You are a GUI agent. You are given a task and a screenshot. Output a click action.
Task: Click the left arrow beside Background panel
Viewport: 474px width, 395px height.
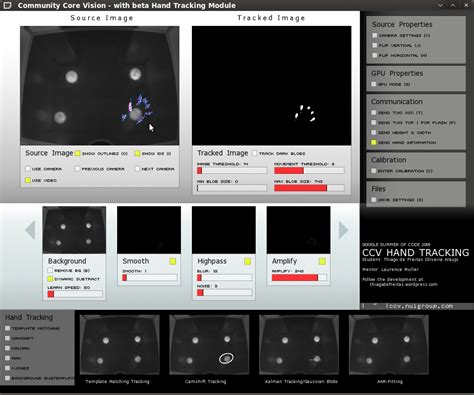(x=30, y=230)
